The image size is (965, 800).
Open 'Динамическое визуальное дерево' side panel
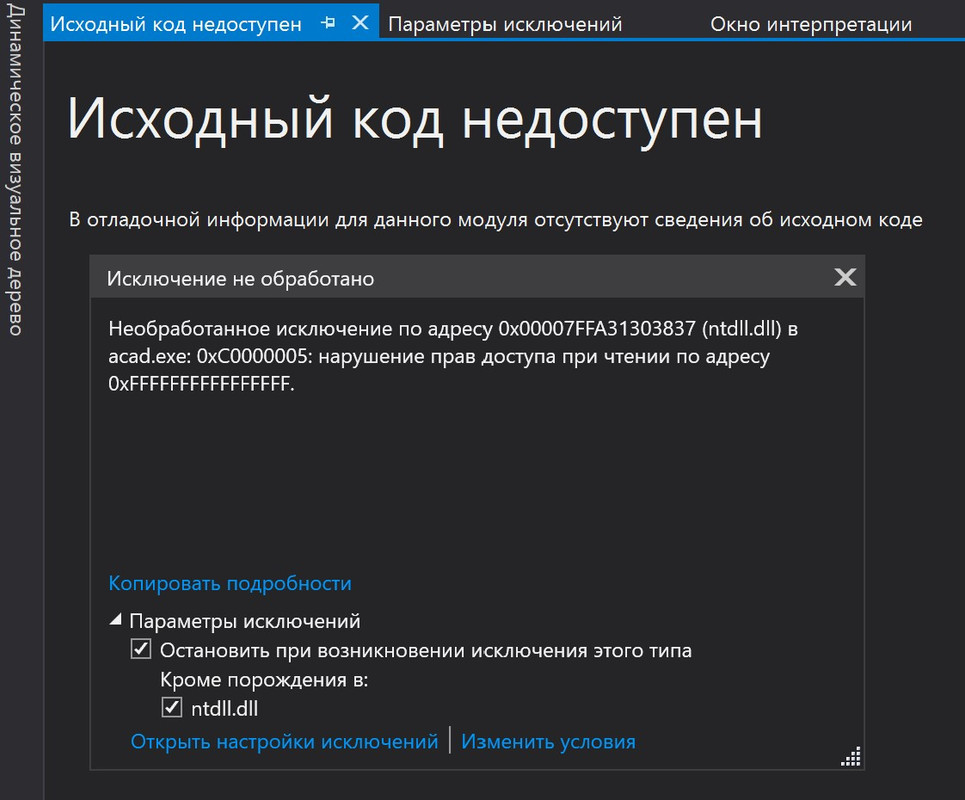15,170
